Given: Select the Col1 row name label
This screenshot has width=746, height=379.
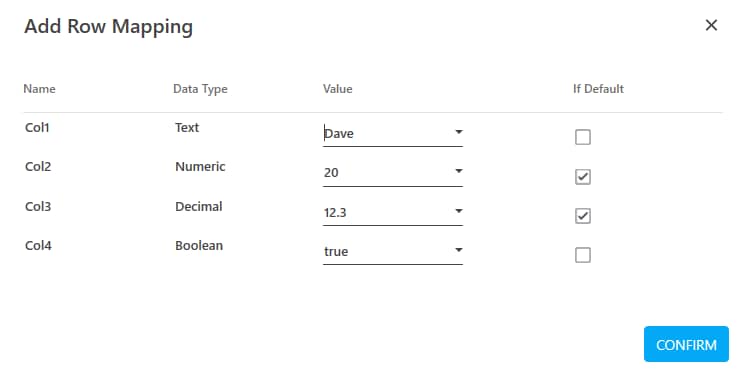Looking at the screenshot, I should click(x=37, y=127).
